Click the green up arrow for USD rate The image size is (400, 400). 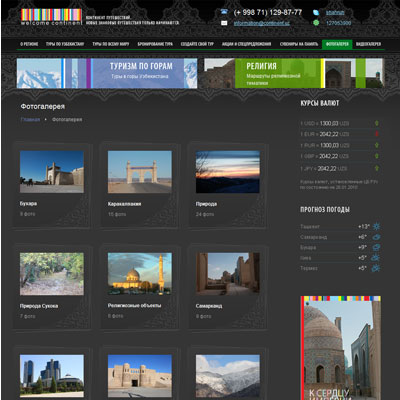tap(377, 123)
